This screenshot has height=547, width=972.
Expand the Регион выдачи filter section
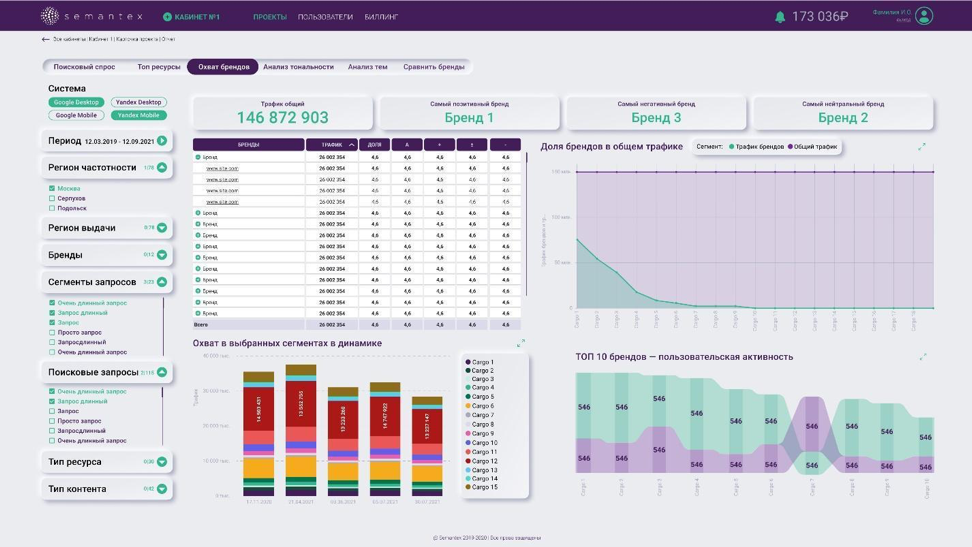pos(162,228)
